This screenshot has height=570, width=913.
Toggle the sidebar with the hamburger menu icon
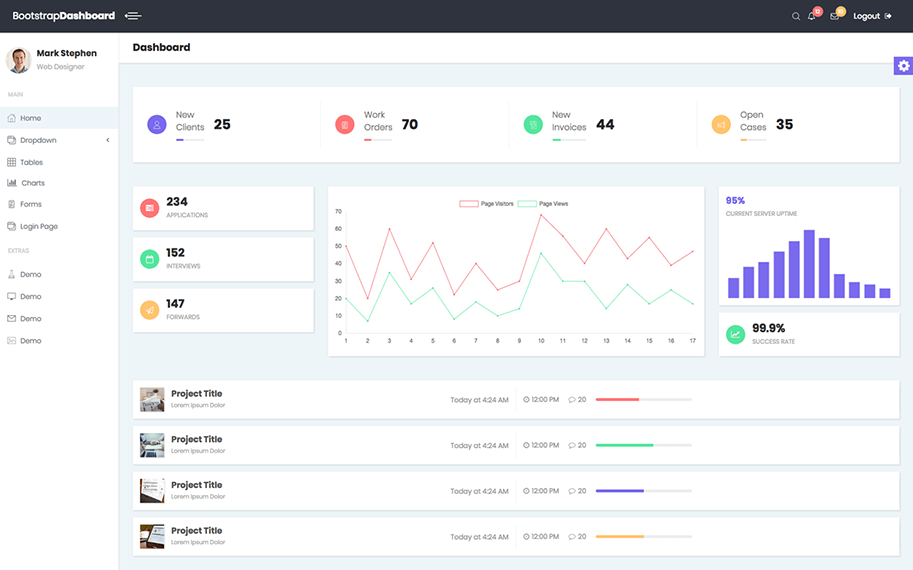coord(133,16)
